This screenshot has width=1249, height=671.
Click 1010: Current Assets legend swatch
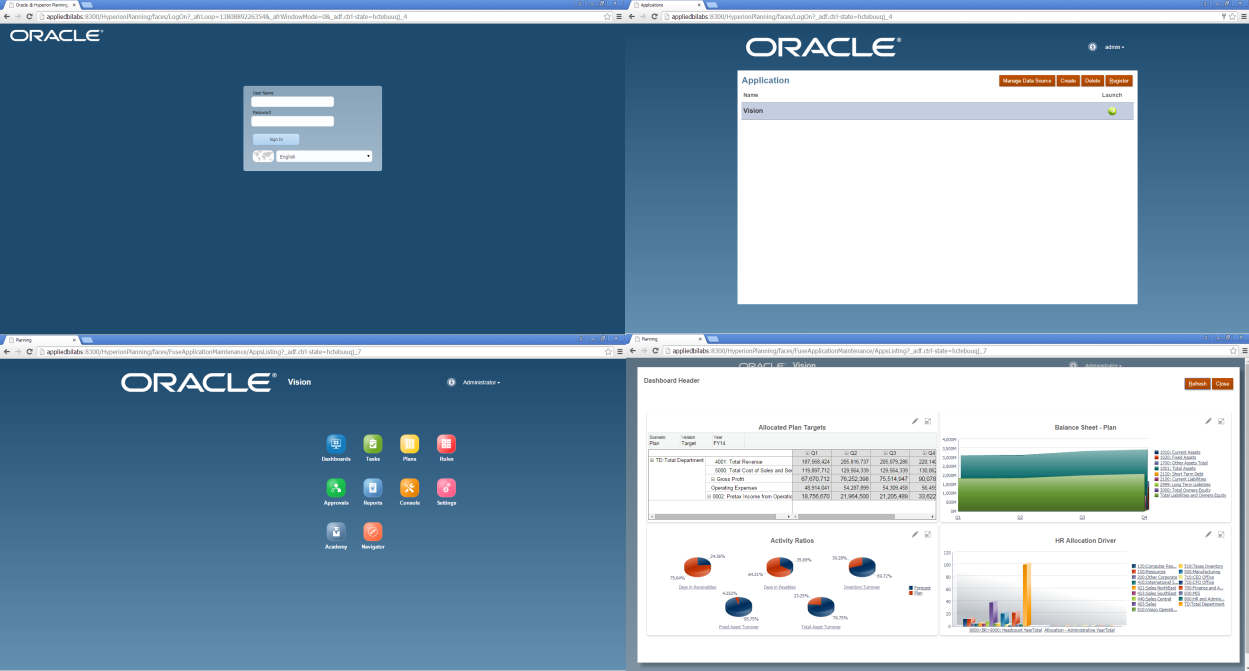pos(1156,453)
